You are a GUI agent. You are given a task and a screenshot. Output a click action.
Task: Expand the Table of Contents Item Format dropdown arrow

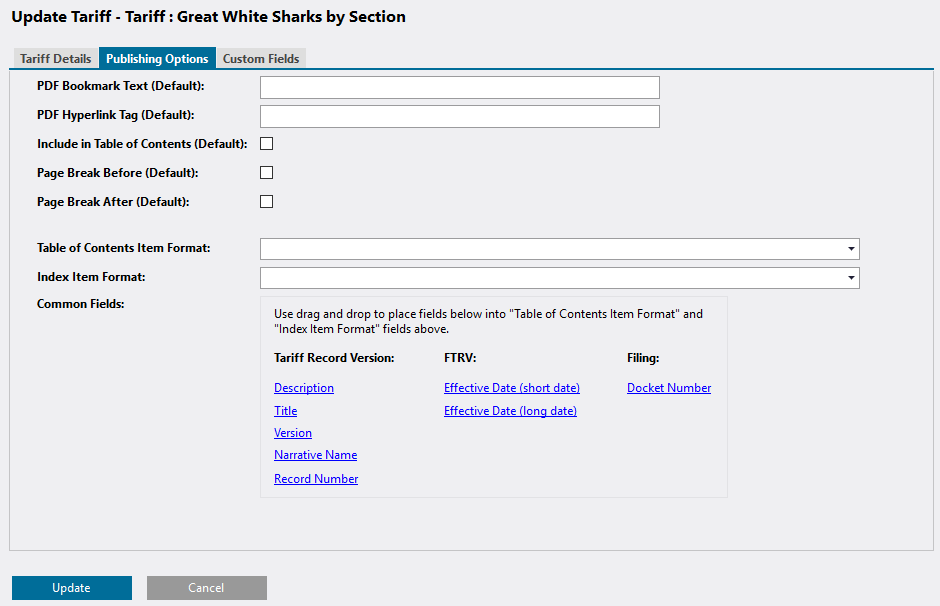(x=851, y=249)
